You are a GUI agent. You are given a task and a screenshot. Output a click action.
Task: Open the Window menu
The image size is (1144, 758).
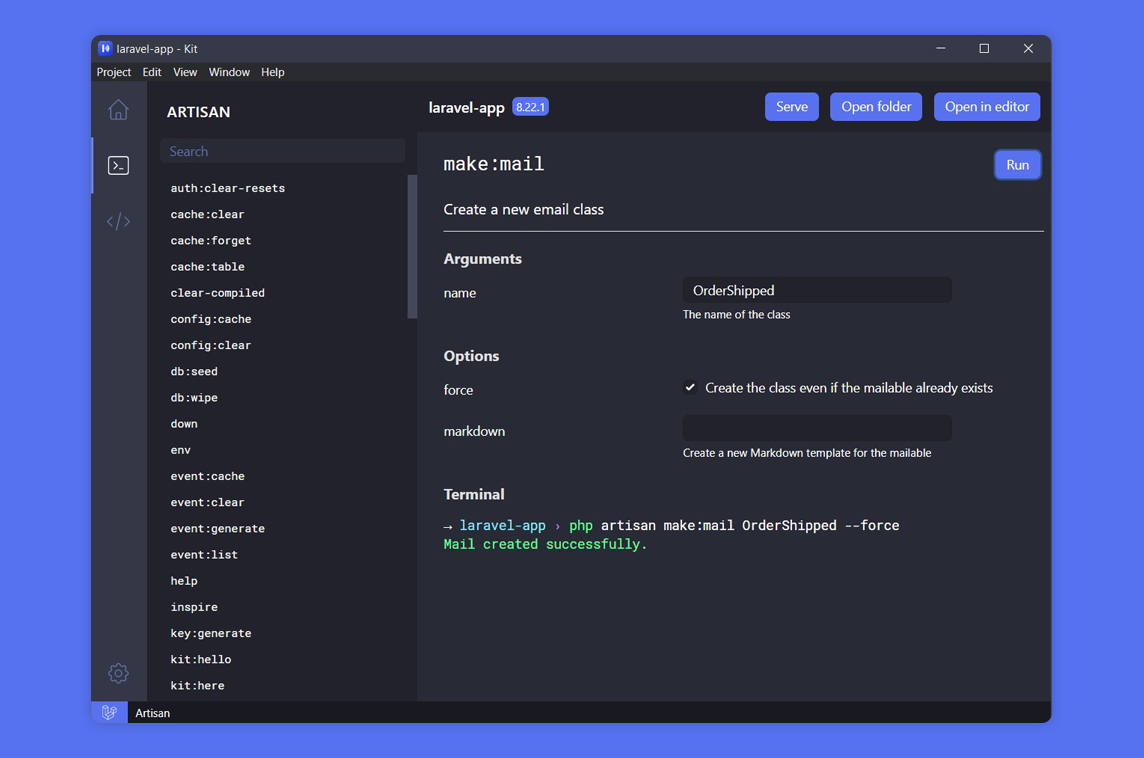(x=229, y=72)
